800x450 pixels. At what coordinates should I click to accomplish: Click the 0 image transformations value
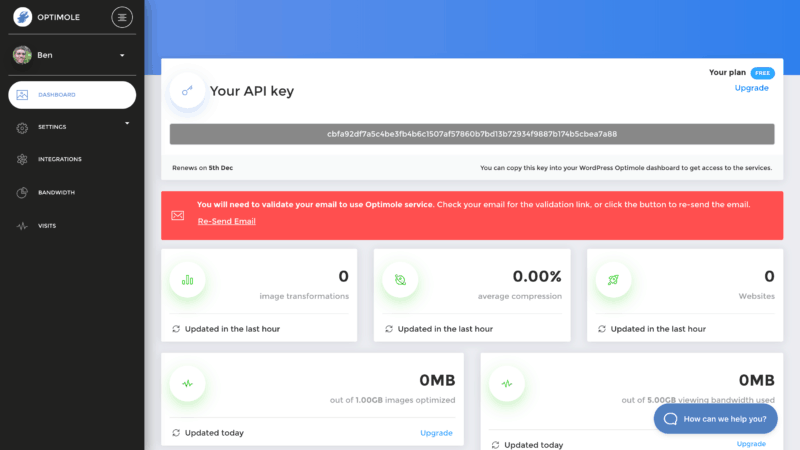(343, 277)
